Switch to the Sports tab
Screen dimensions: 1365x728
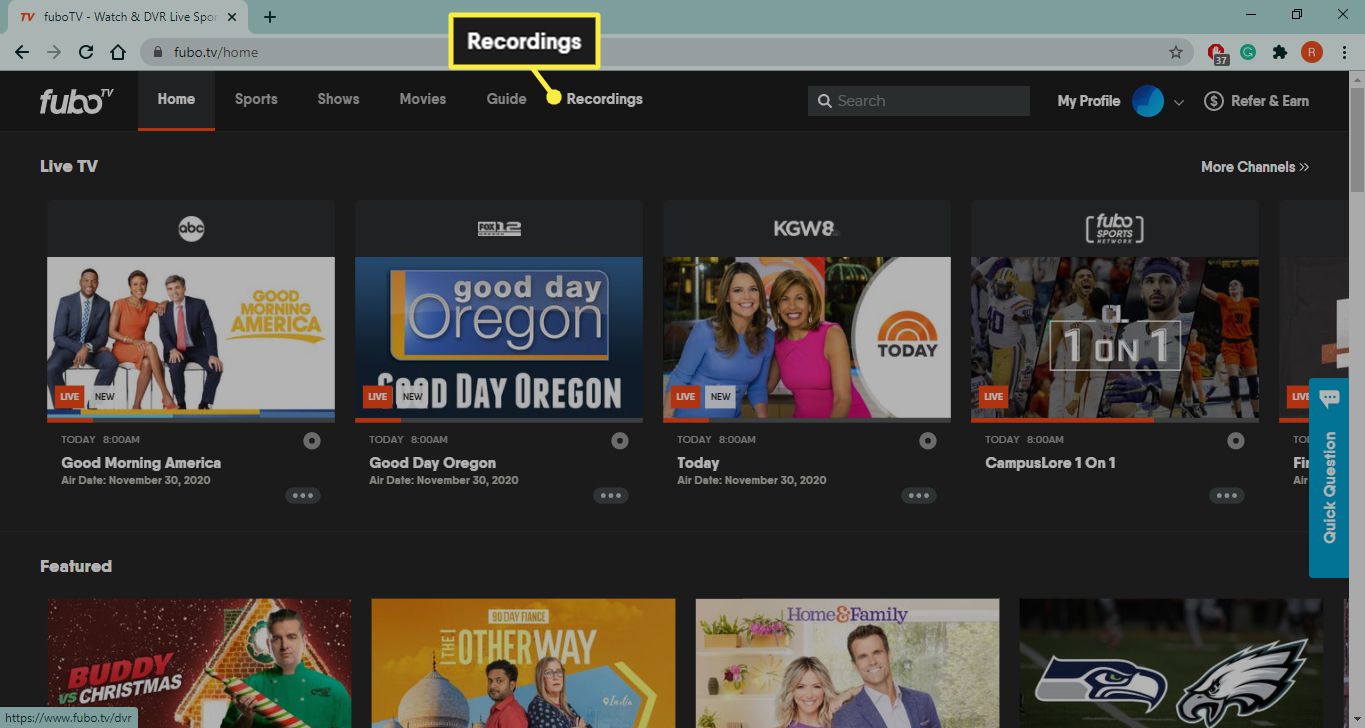pos(256,99)
